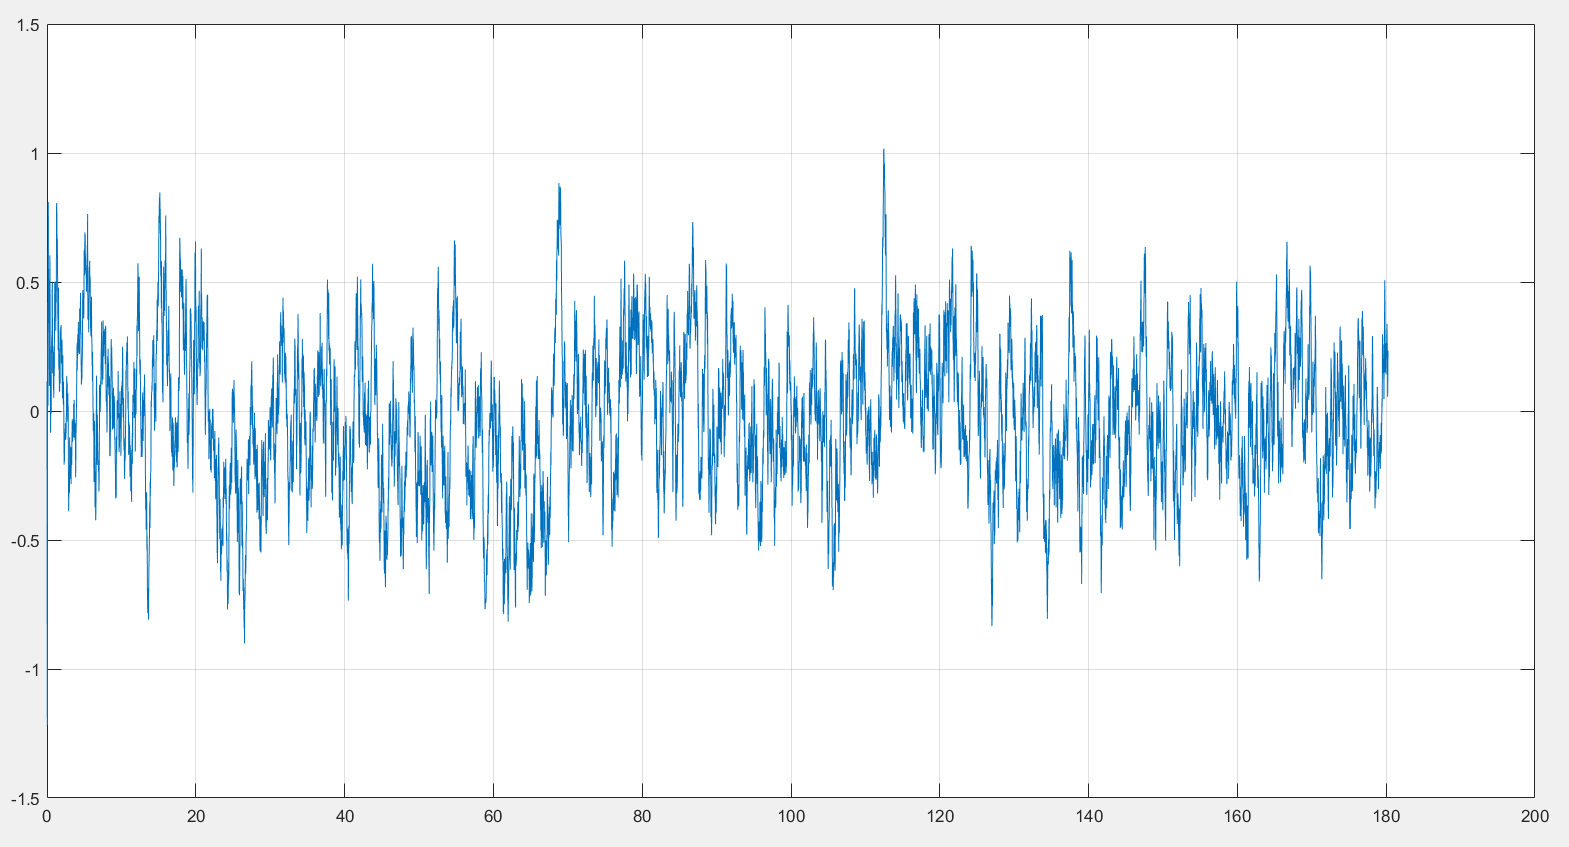
Task: Click the y-axis tick label 1
Action: pyautogui.click(x=35, y=154)
